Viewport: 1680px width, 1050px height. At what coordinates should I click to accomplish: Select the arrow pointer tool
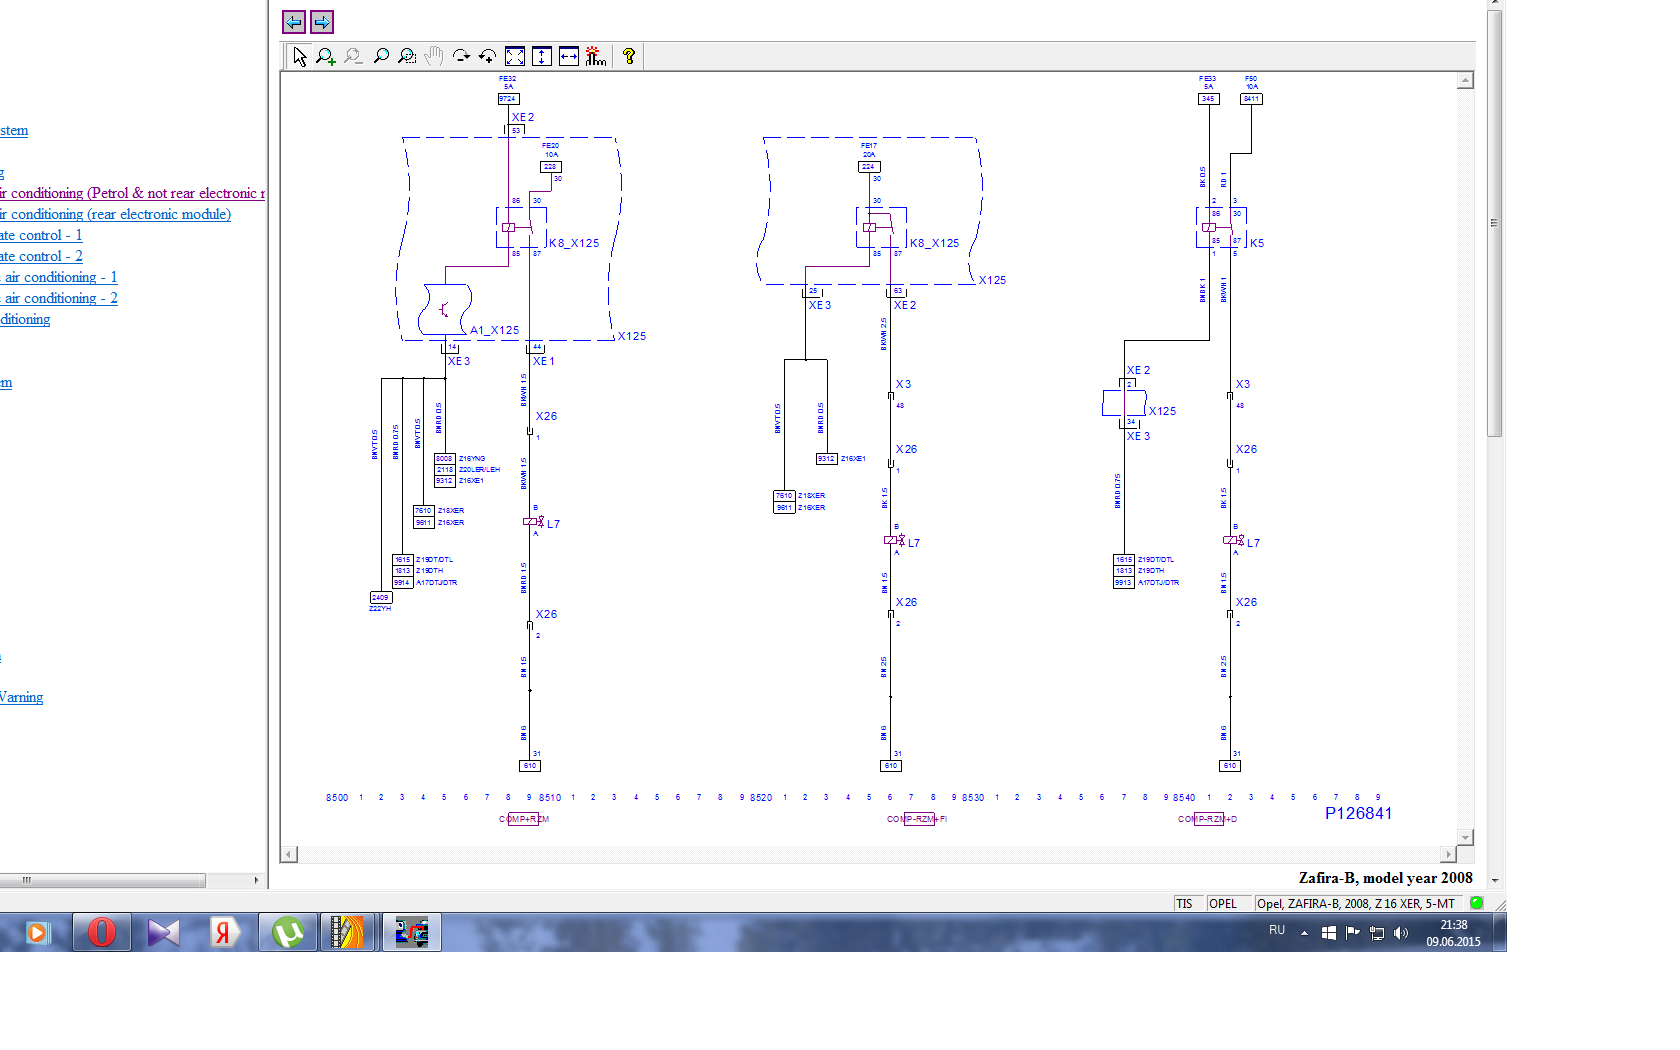[299, 57]
